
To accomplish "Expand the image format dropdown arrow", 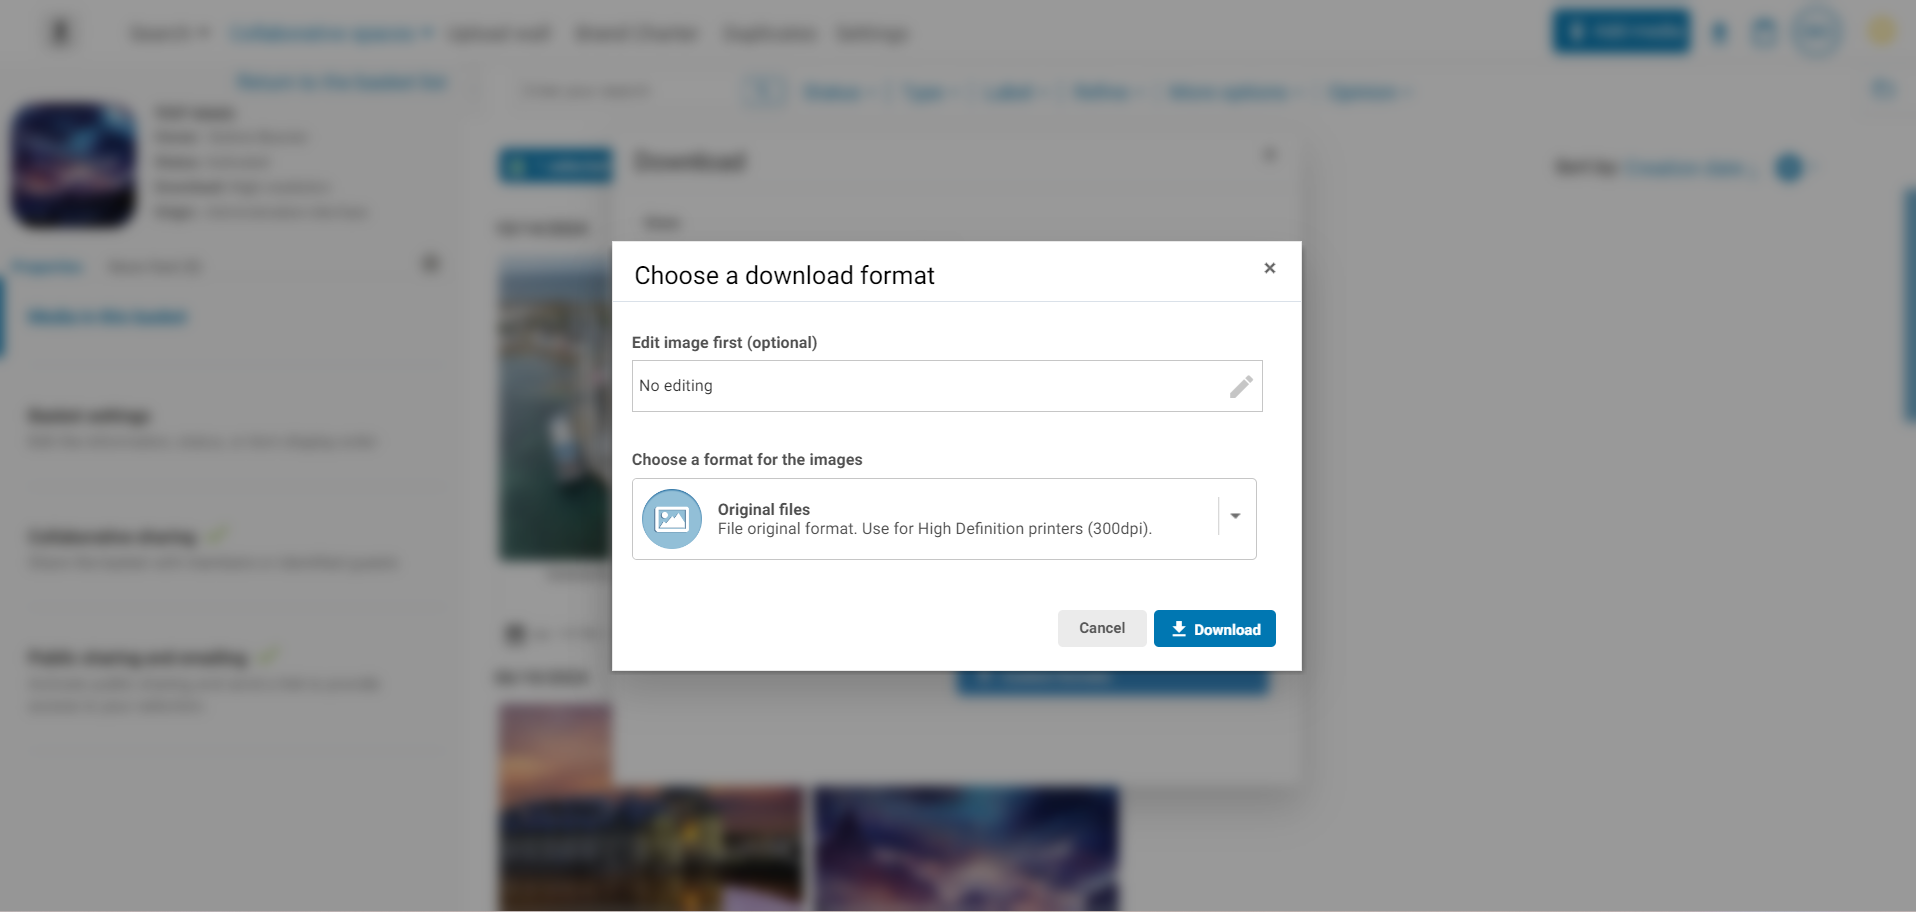I will click(1235, 516).
